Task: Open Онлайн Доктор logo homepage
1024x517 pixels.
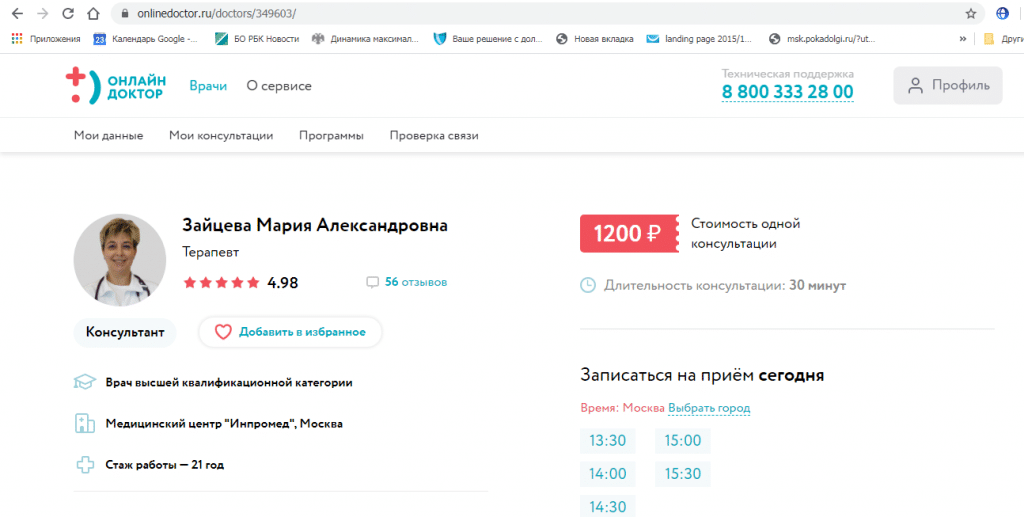Action: [x=116, y=86]
